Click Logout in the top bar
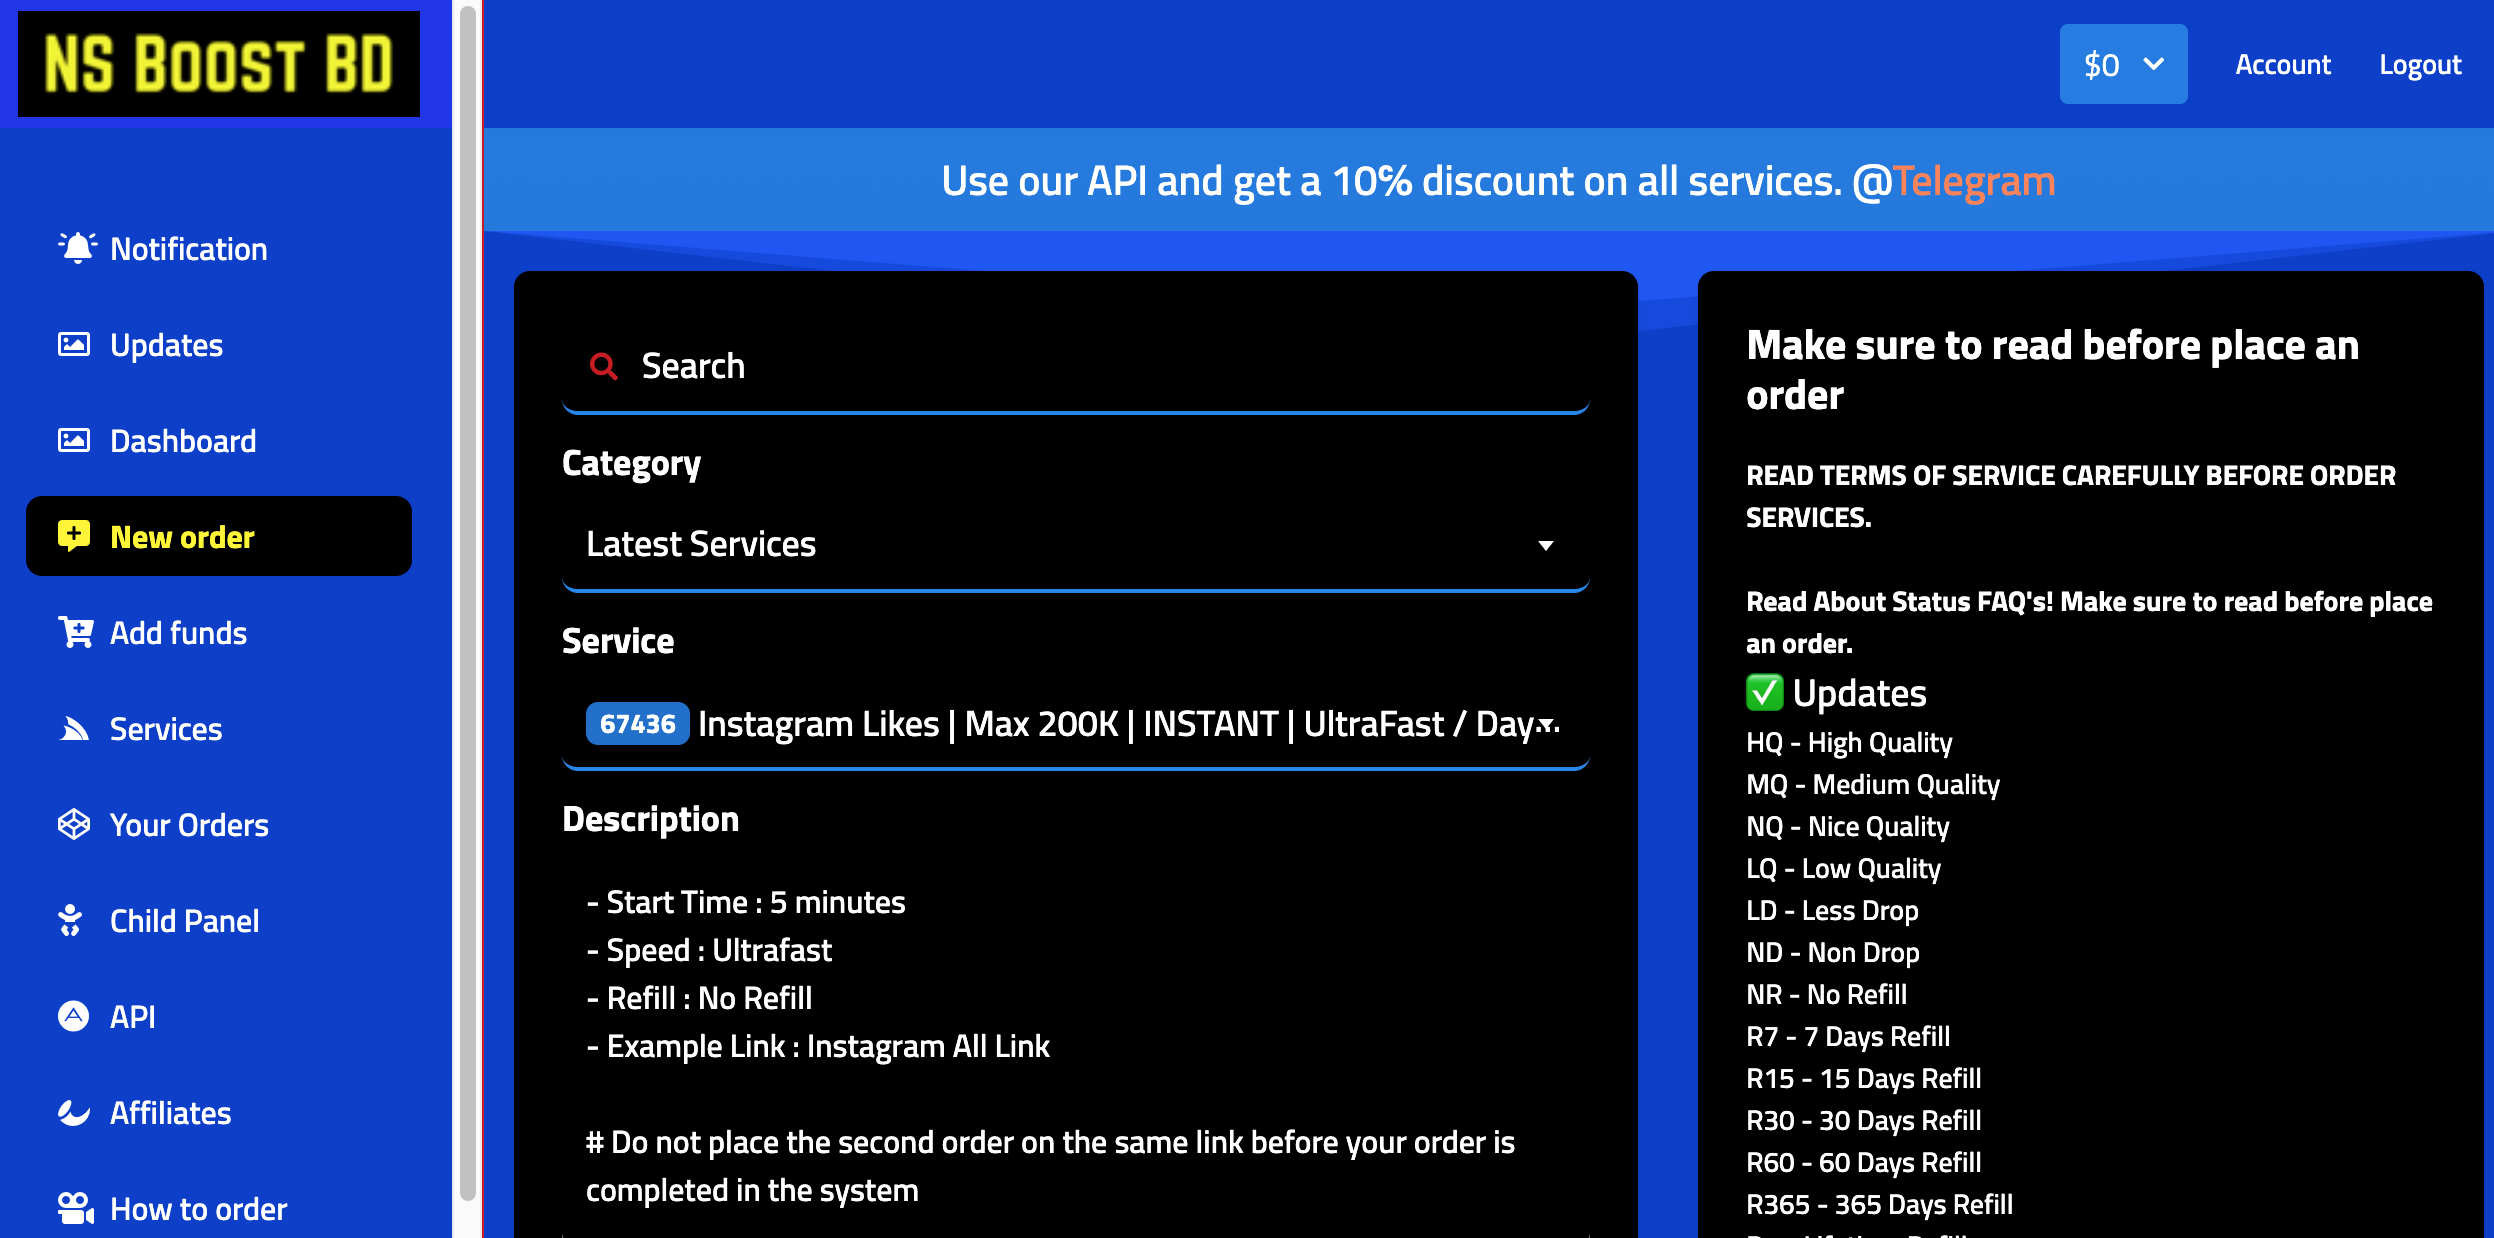 (x=2420, y=64)
